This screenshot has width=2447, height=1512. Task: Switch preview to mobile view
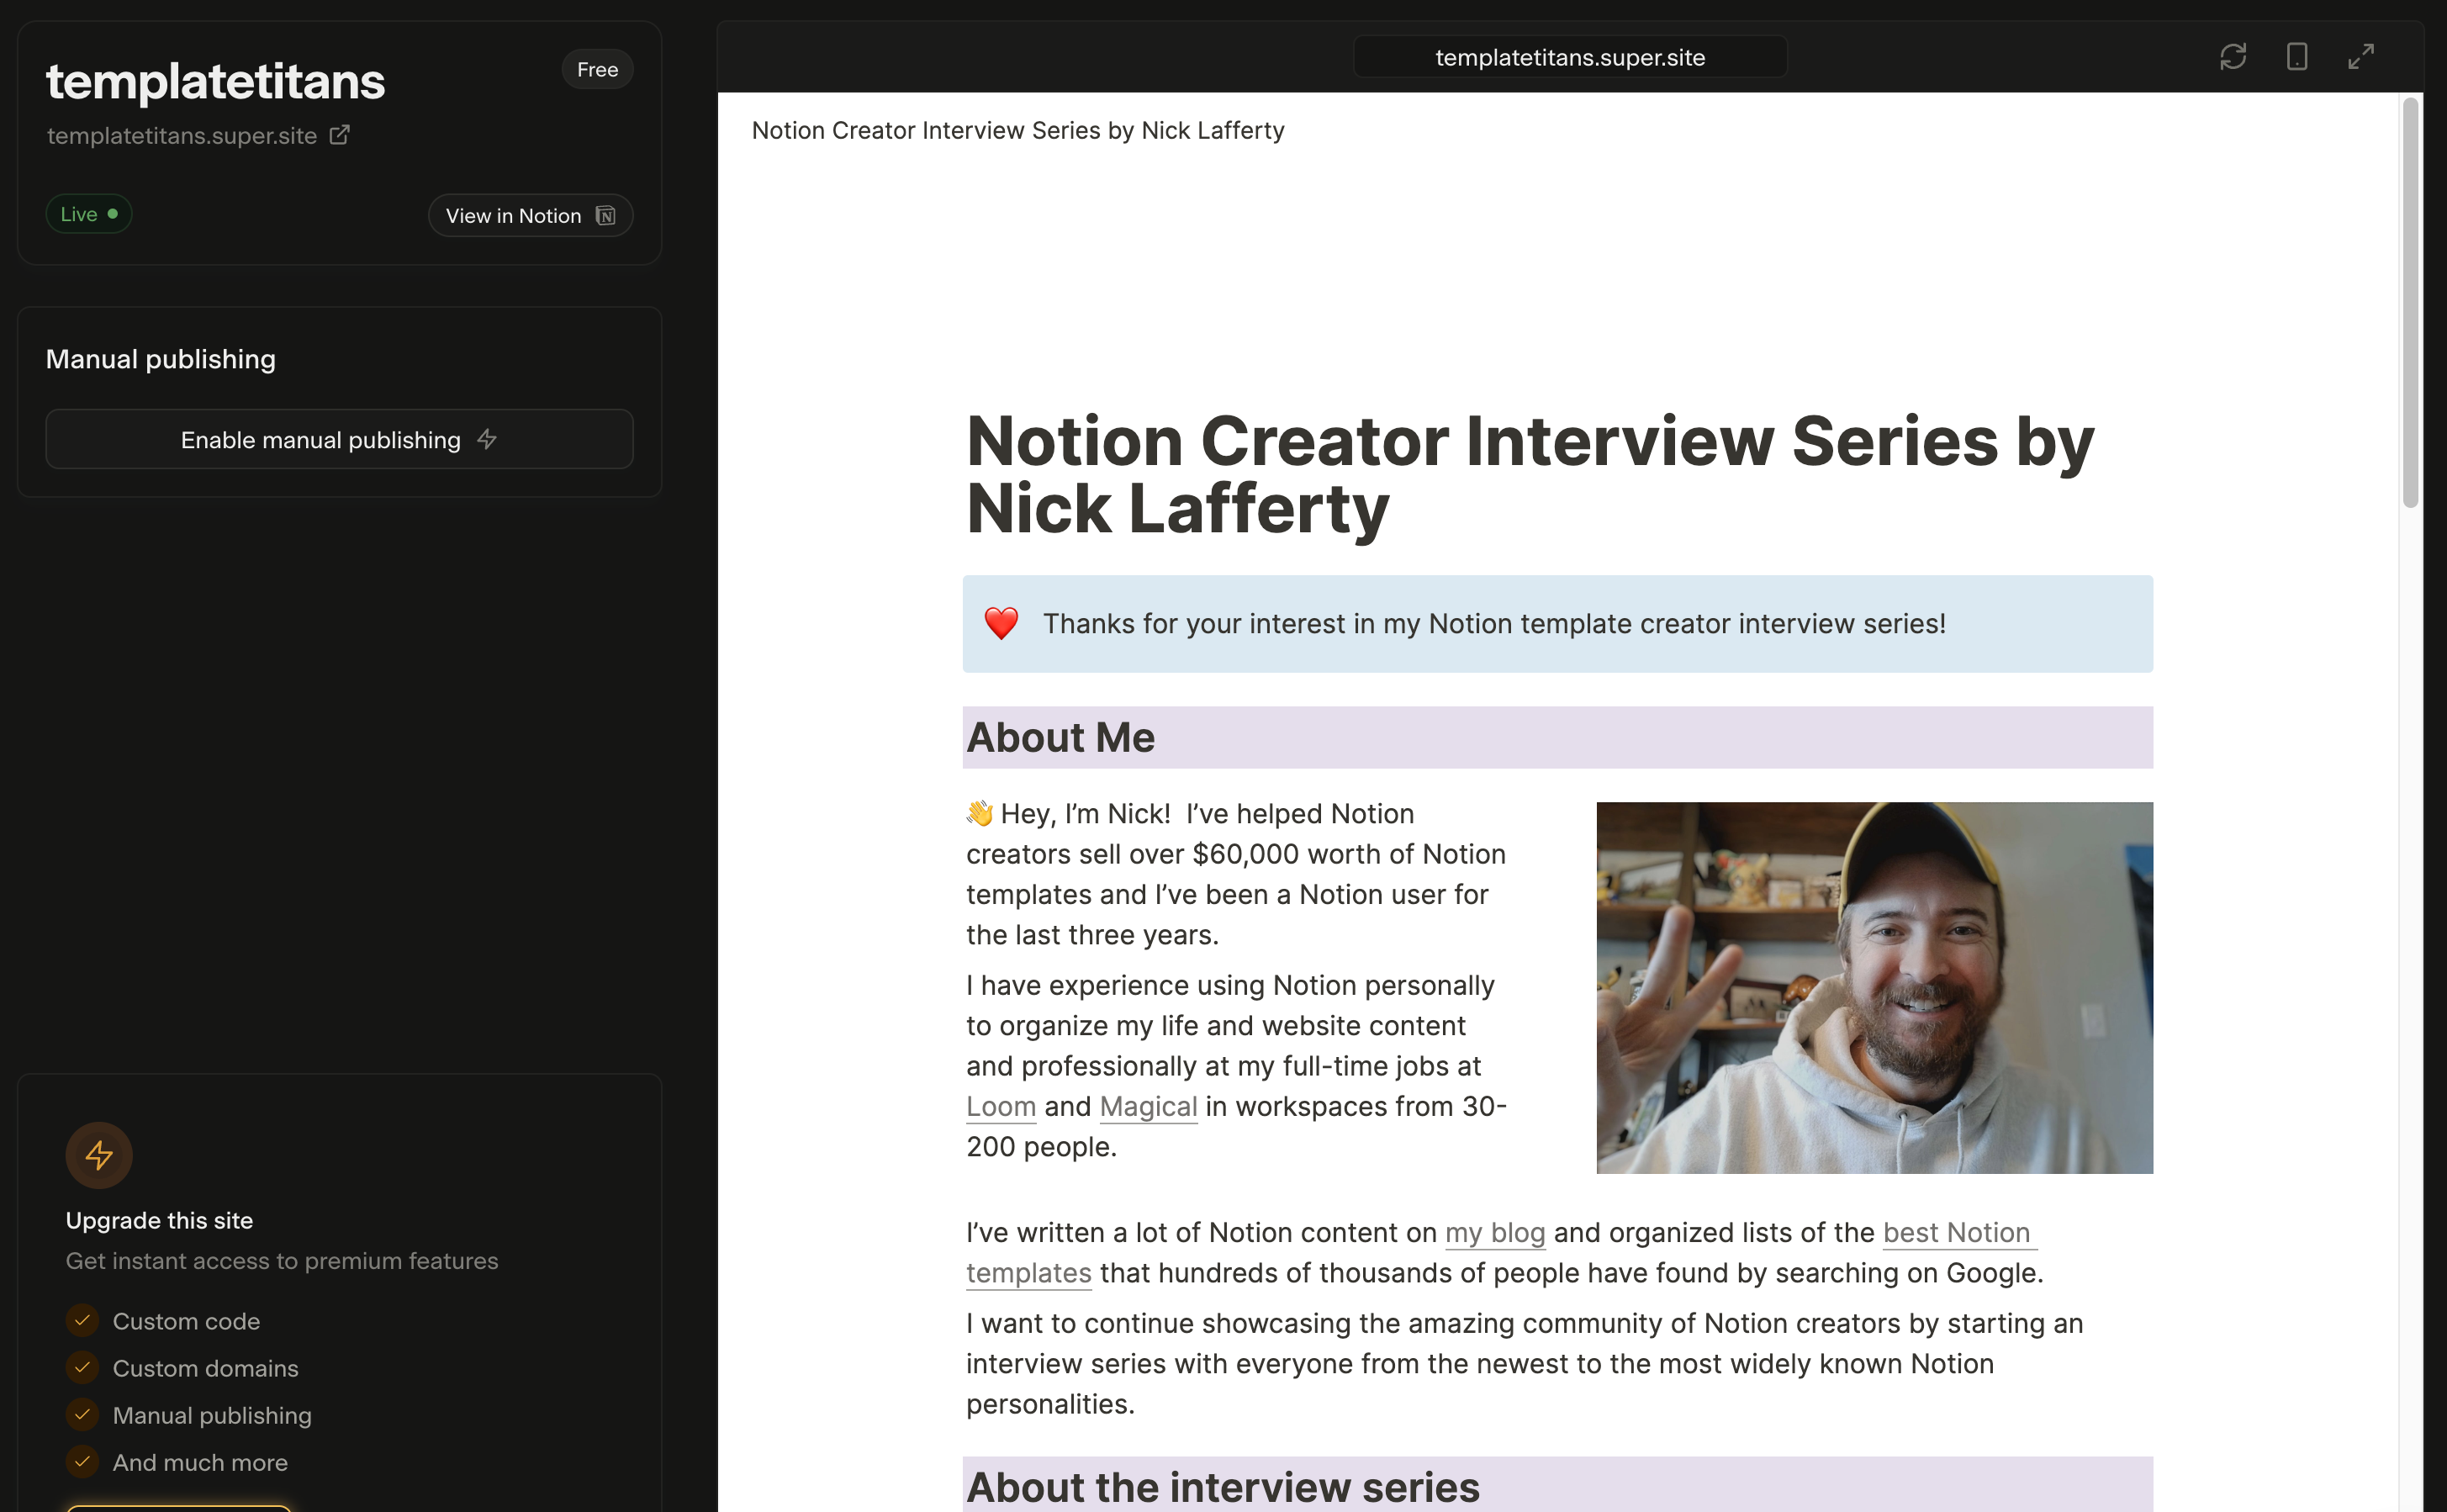coord(2297,57)
